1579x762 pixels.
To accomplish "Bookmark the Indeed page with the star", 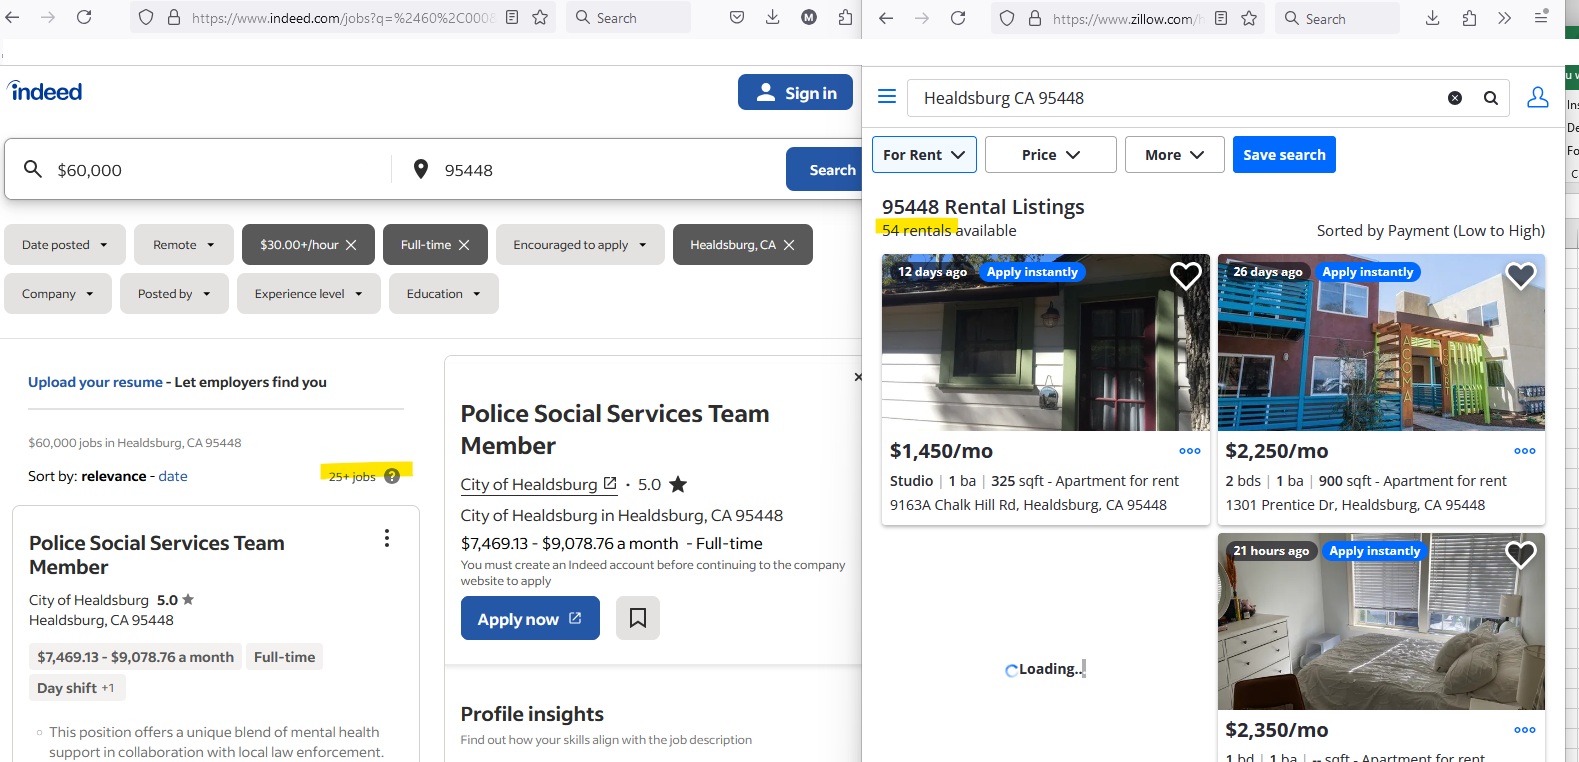I will 540,17.
